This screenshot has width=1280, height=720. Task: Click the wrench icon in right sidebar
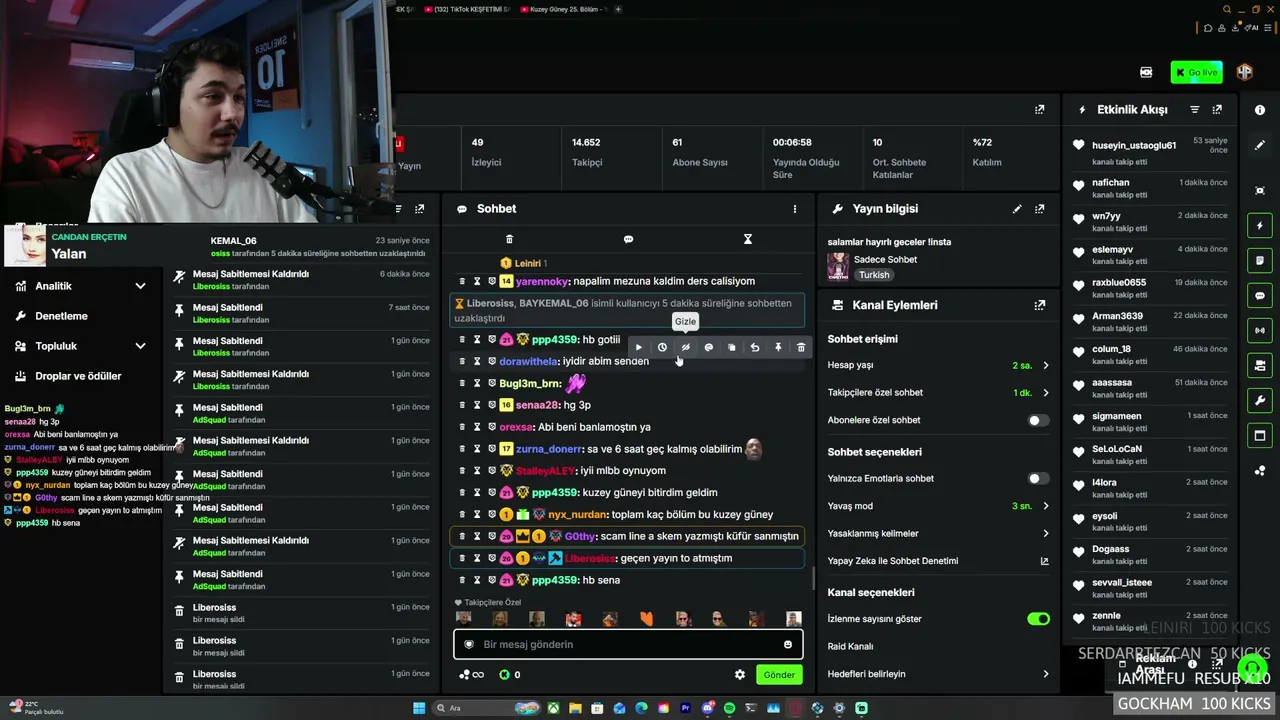point(1260,401)
